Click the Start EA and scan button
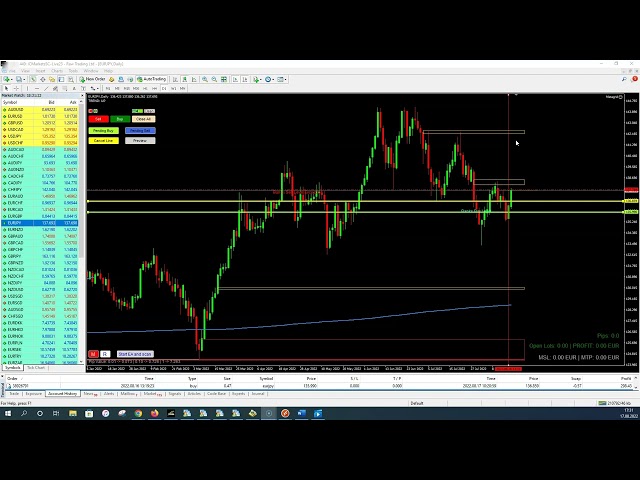The image size is (640, 480). click(x=135, y=354)
